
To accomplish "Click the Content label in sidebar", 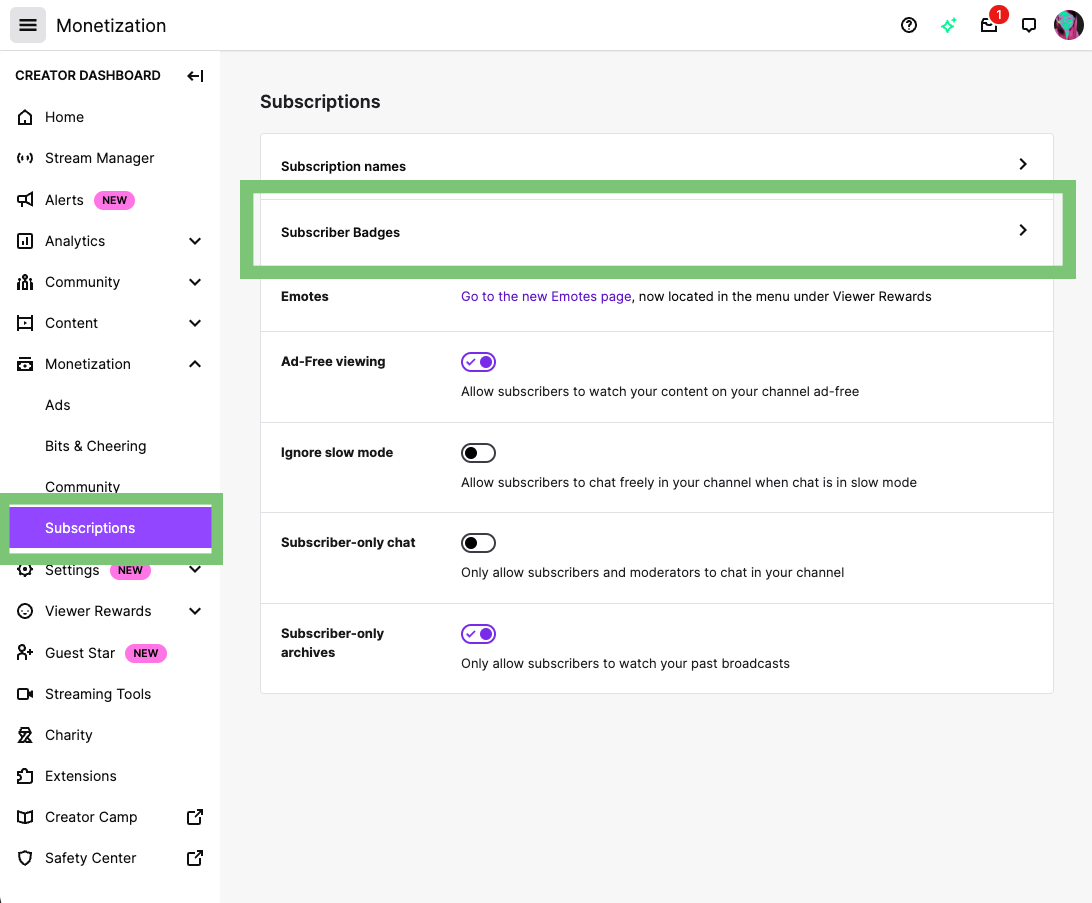I will pyautogui.click(x=71, y=323).
